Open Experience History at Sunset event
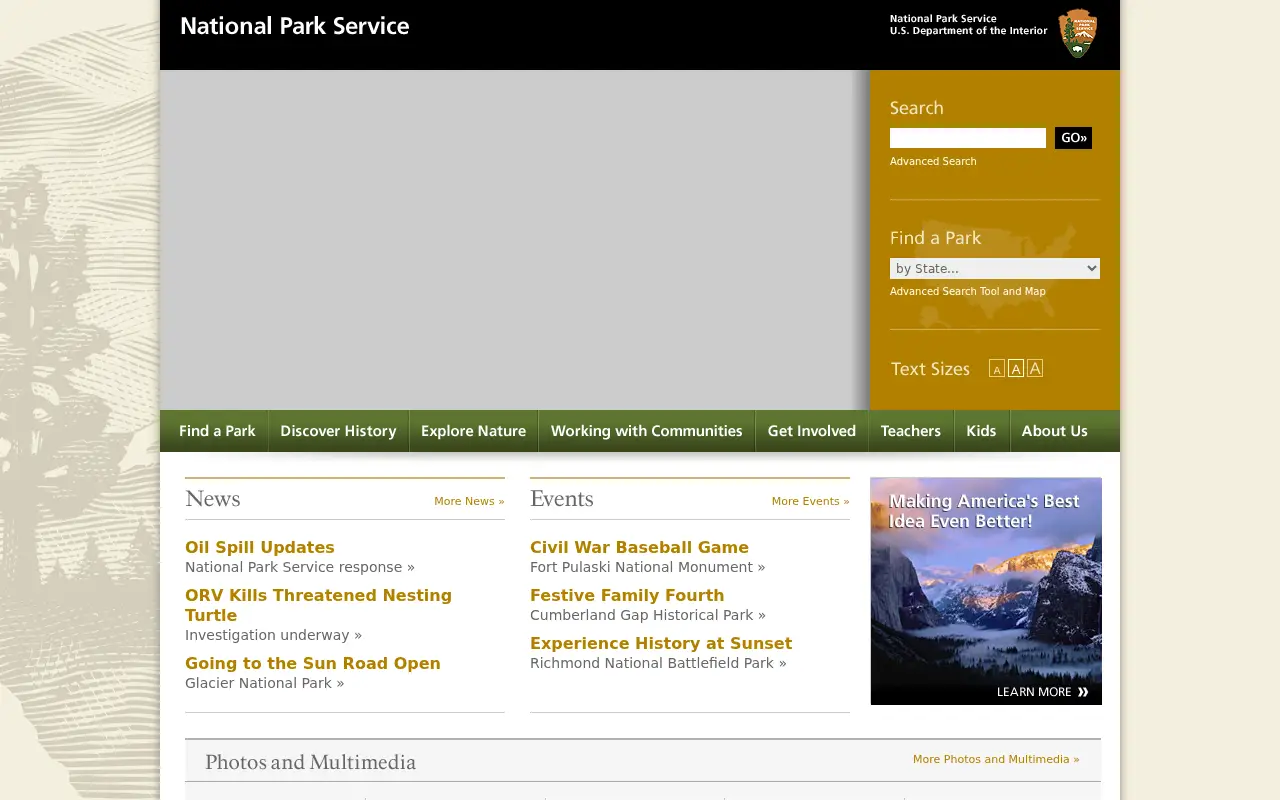1280x800 pixels. click(x=661, y=643)
